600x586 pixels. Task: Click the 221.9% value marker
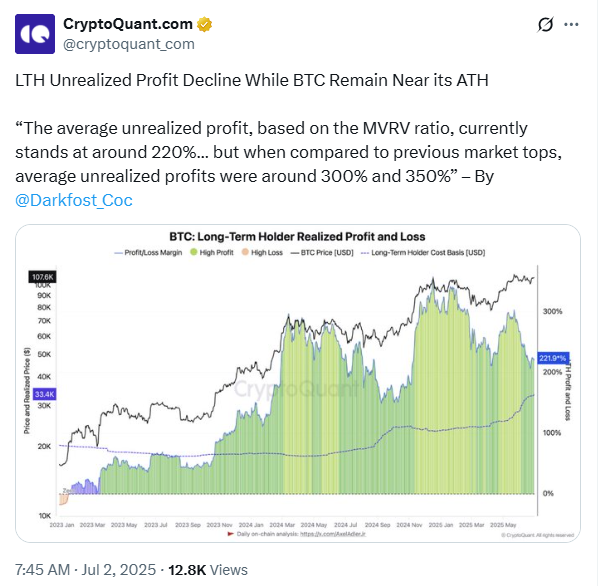(x=552, y=357)
